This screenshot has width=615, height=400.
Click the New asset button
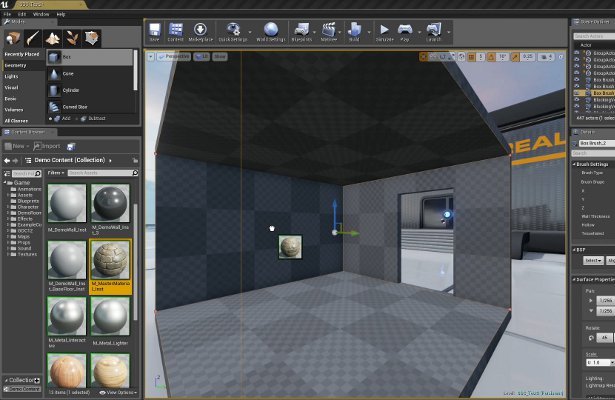(20, 146)
